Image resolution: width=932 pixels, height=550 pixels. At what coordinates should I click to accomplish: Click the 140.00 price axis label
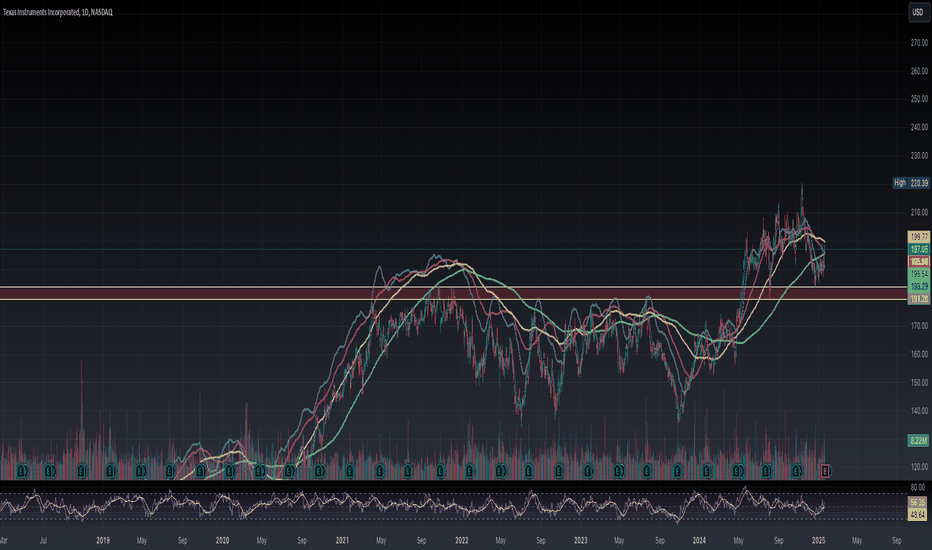point(919,411)
